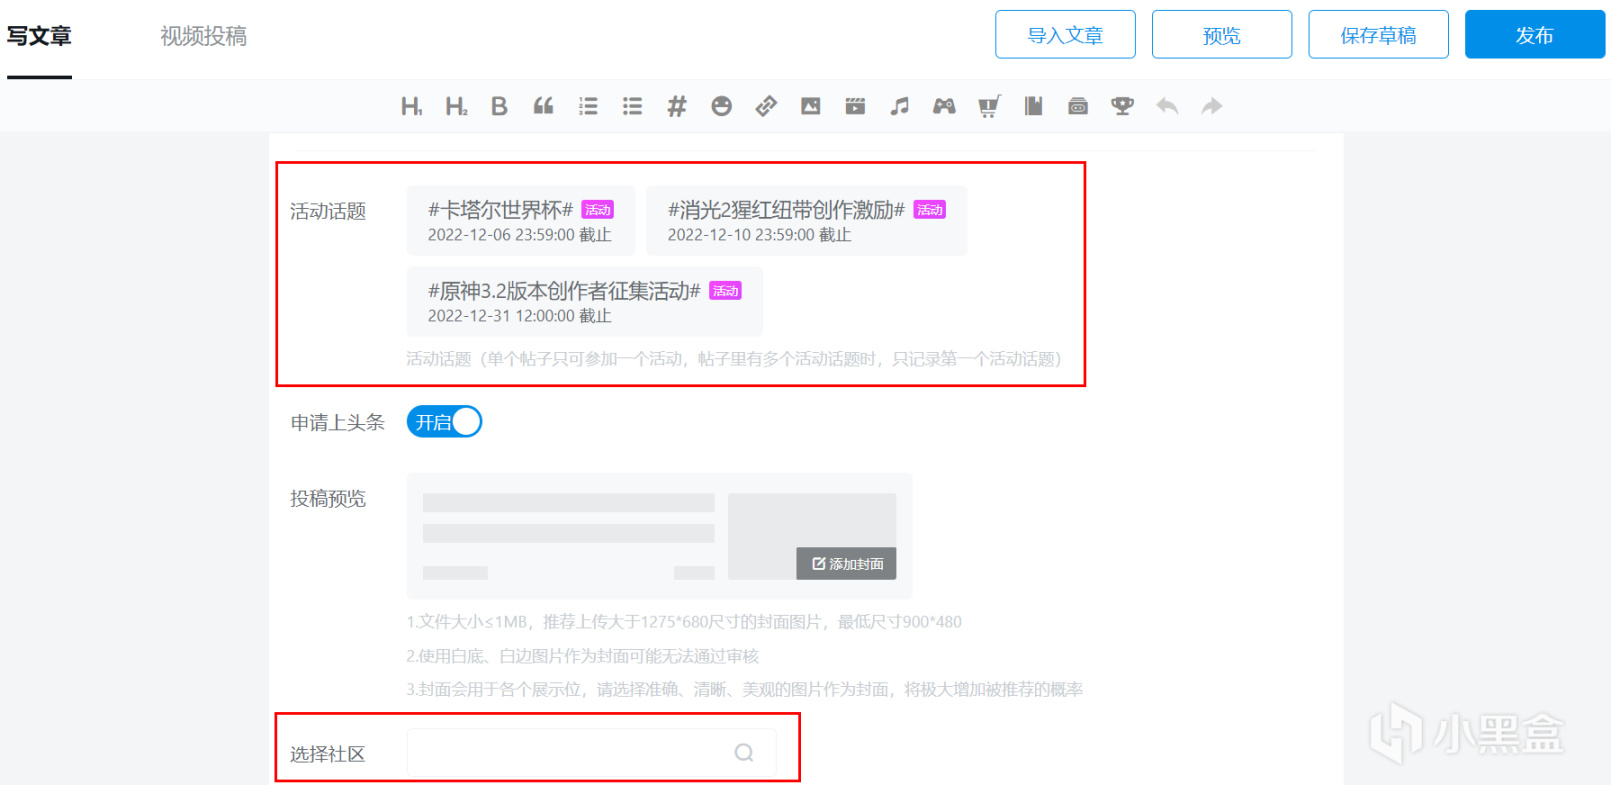1611x785 pixels.
Task: Open the emoji picker
Action: [x=721, y=106]
